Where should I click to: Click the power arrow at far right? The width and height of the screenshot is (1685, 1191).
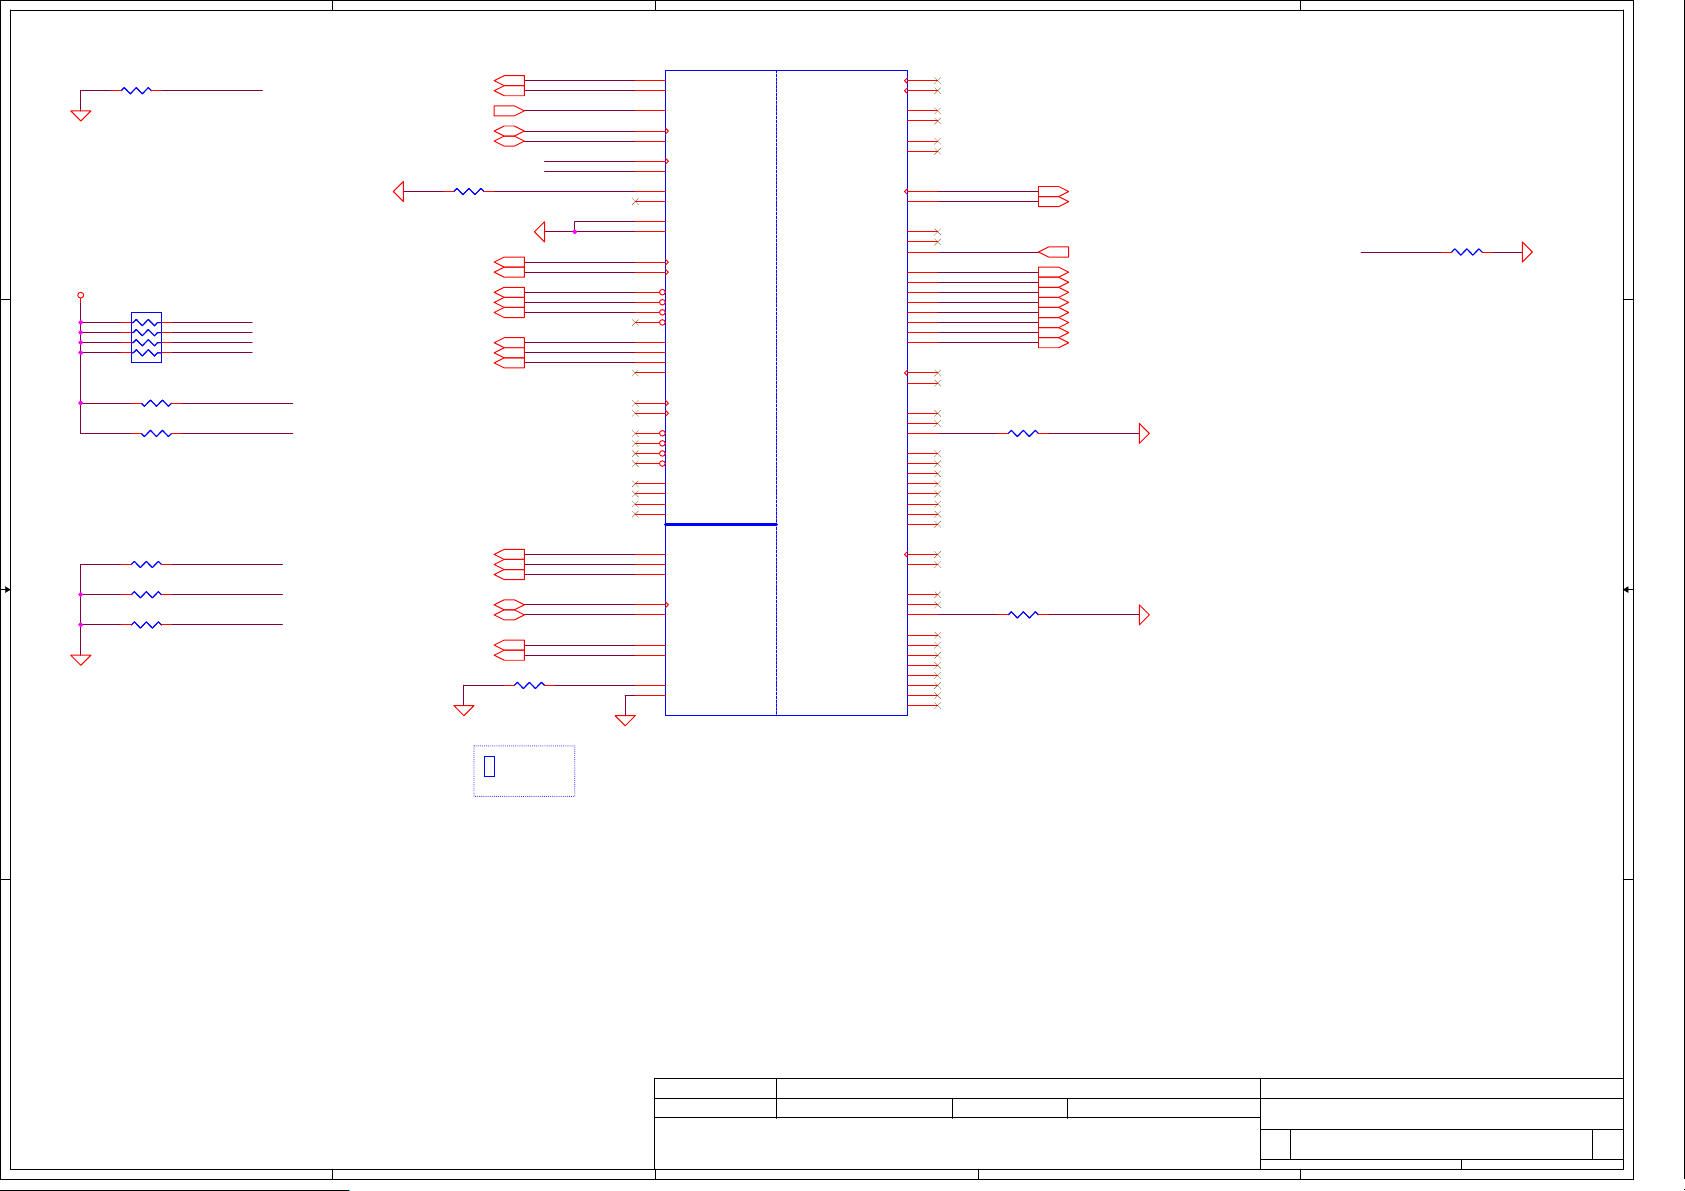coord(1527,252)
